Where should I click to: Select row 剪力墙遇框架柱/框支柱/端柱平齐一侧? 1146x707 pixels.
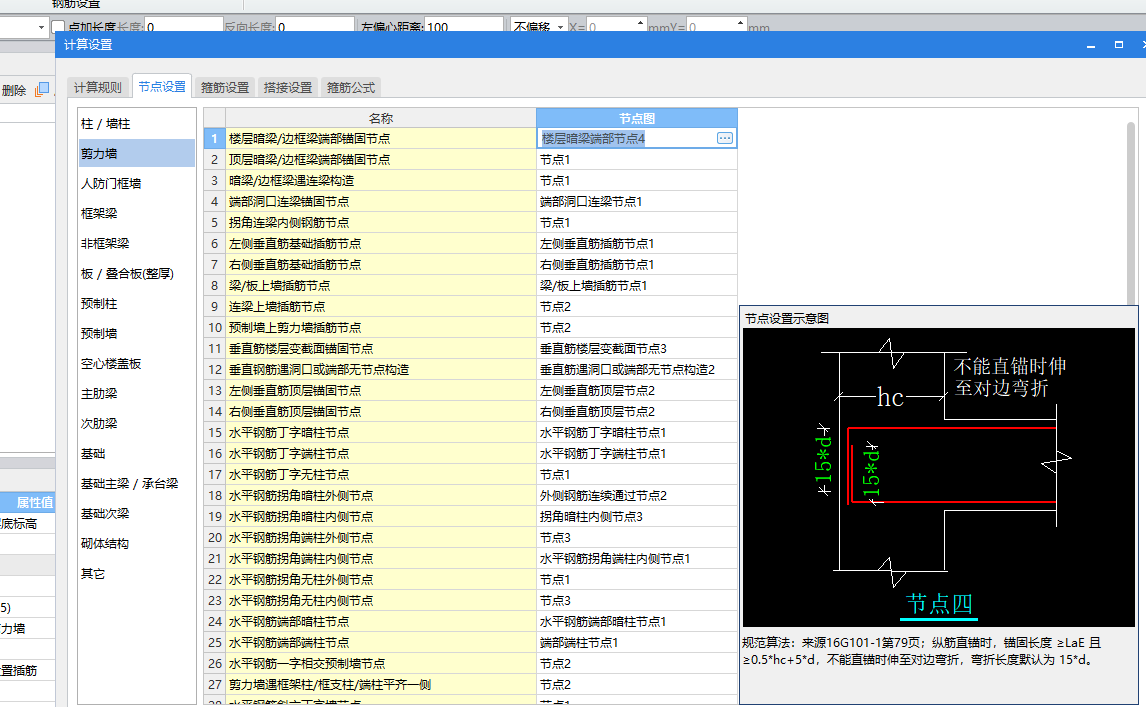(x=381, y=685)
